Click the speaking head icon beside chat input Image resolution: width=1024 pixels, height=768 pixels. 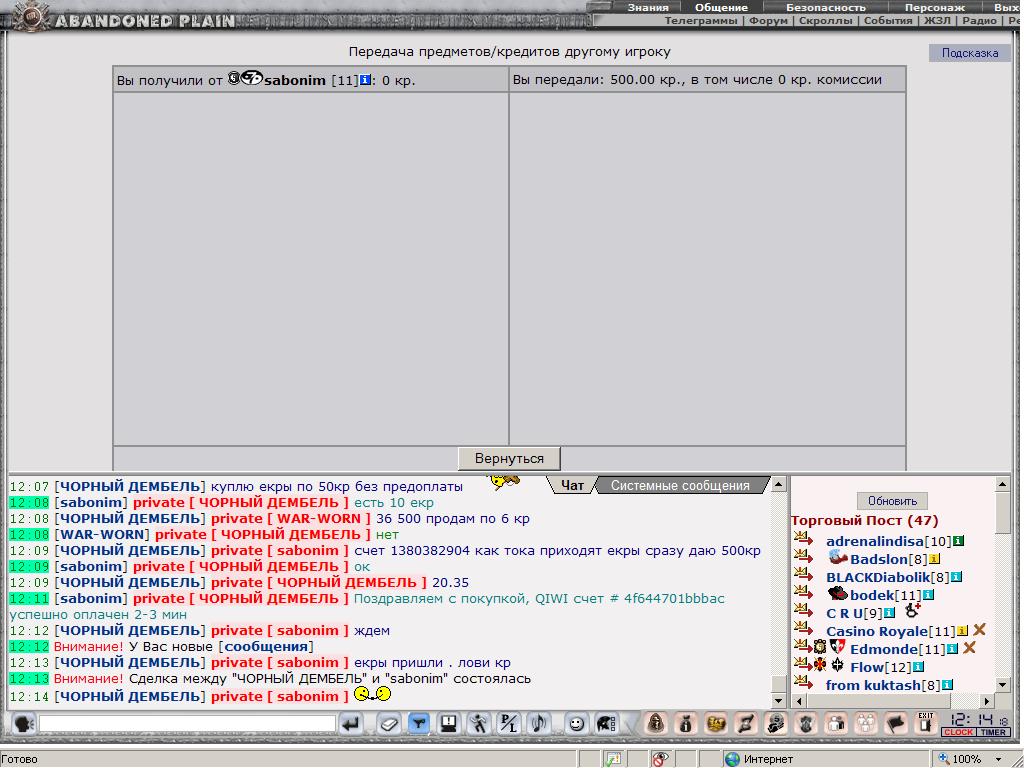24,724
